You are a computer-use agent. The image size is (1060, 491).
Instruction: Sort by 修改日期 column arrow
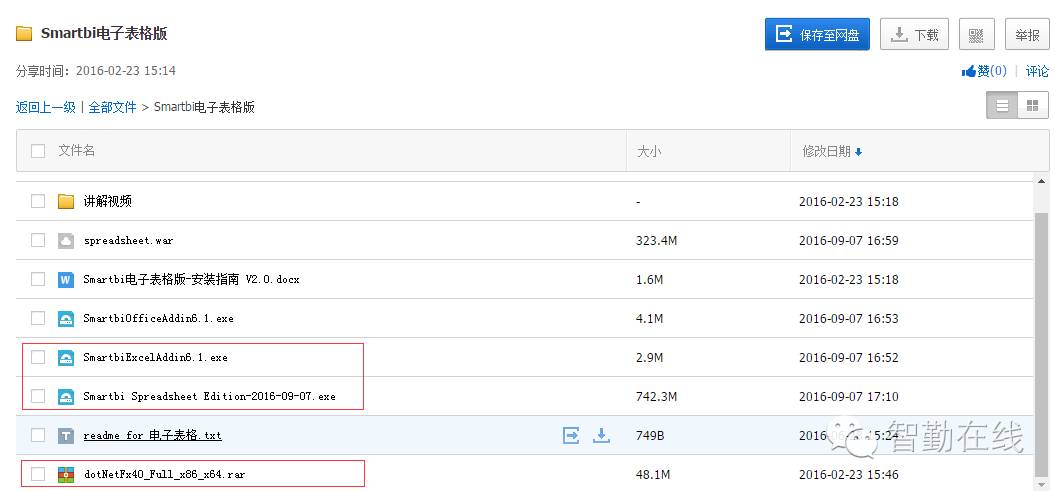(x=859, y=152)
